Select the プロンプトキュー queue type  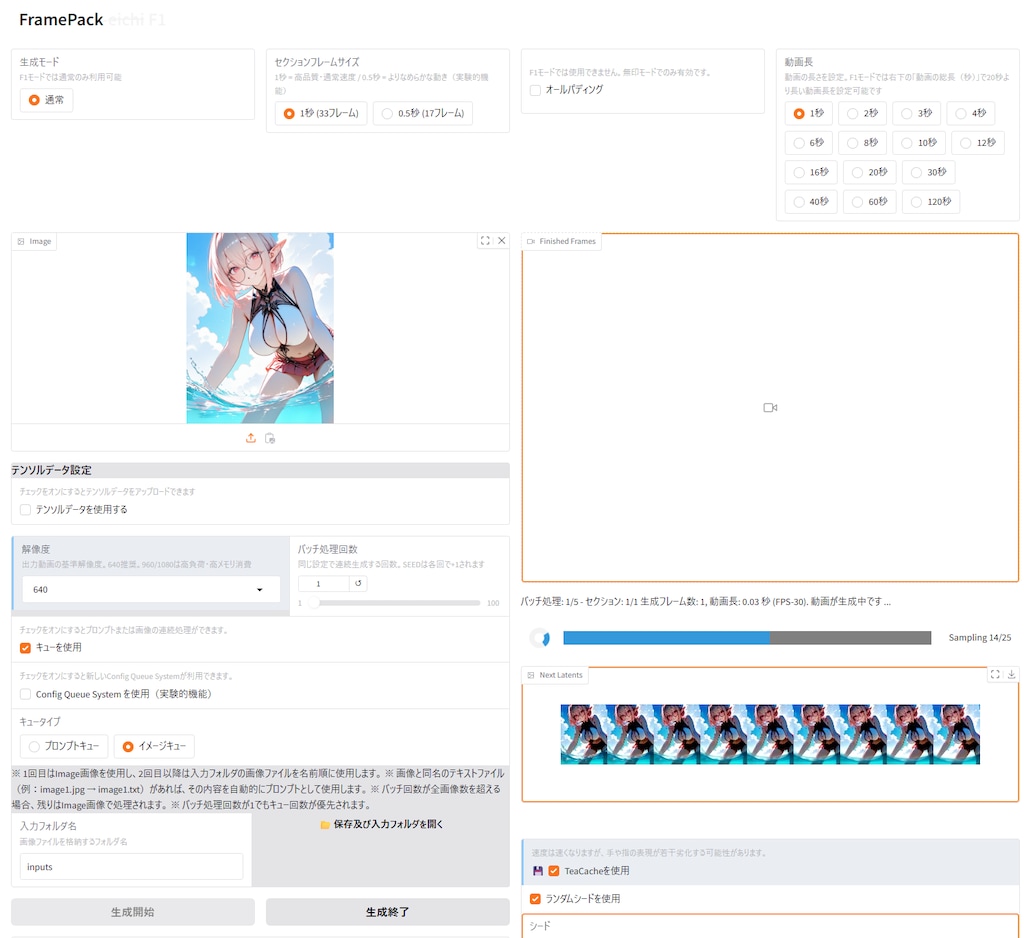tap(64, 746)
